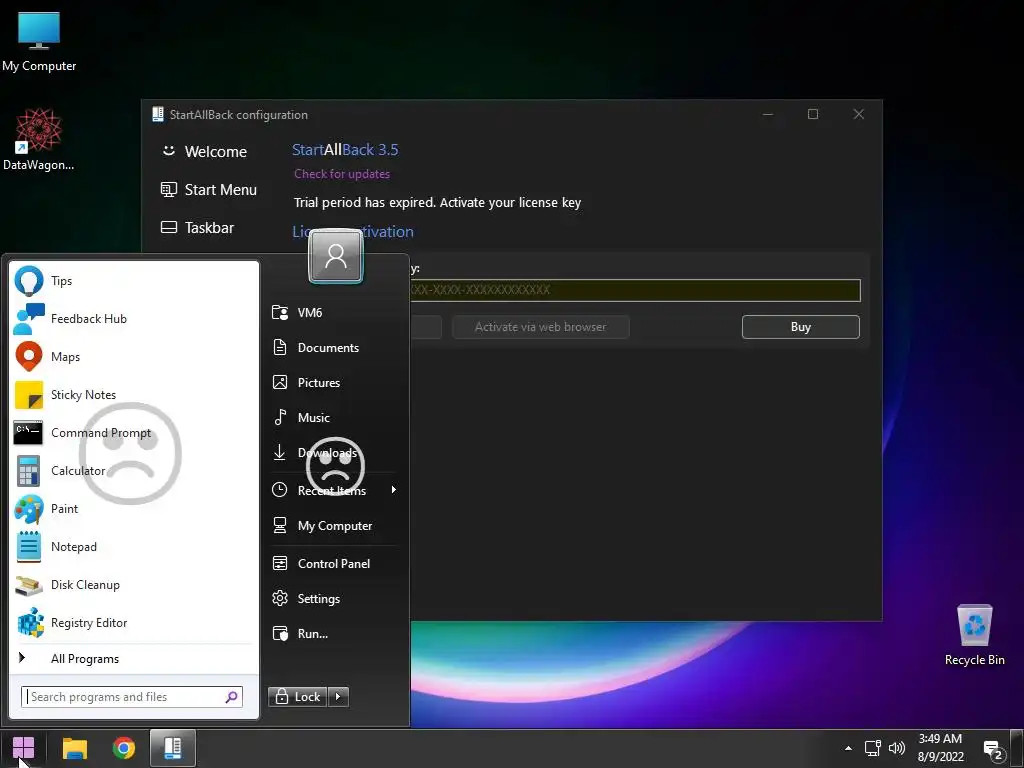Image resolution: width=1024 pixels, height=768 pixels.
Task: Open Maps in the start menu
Action: 135,357
